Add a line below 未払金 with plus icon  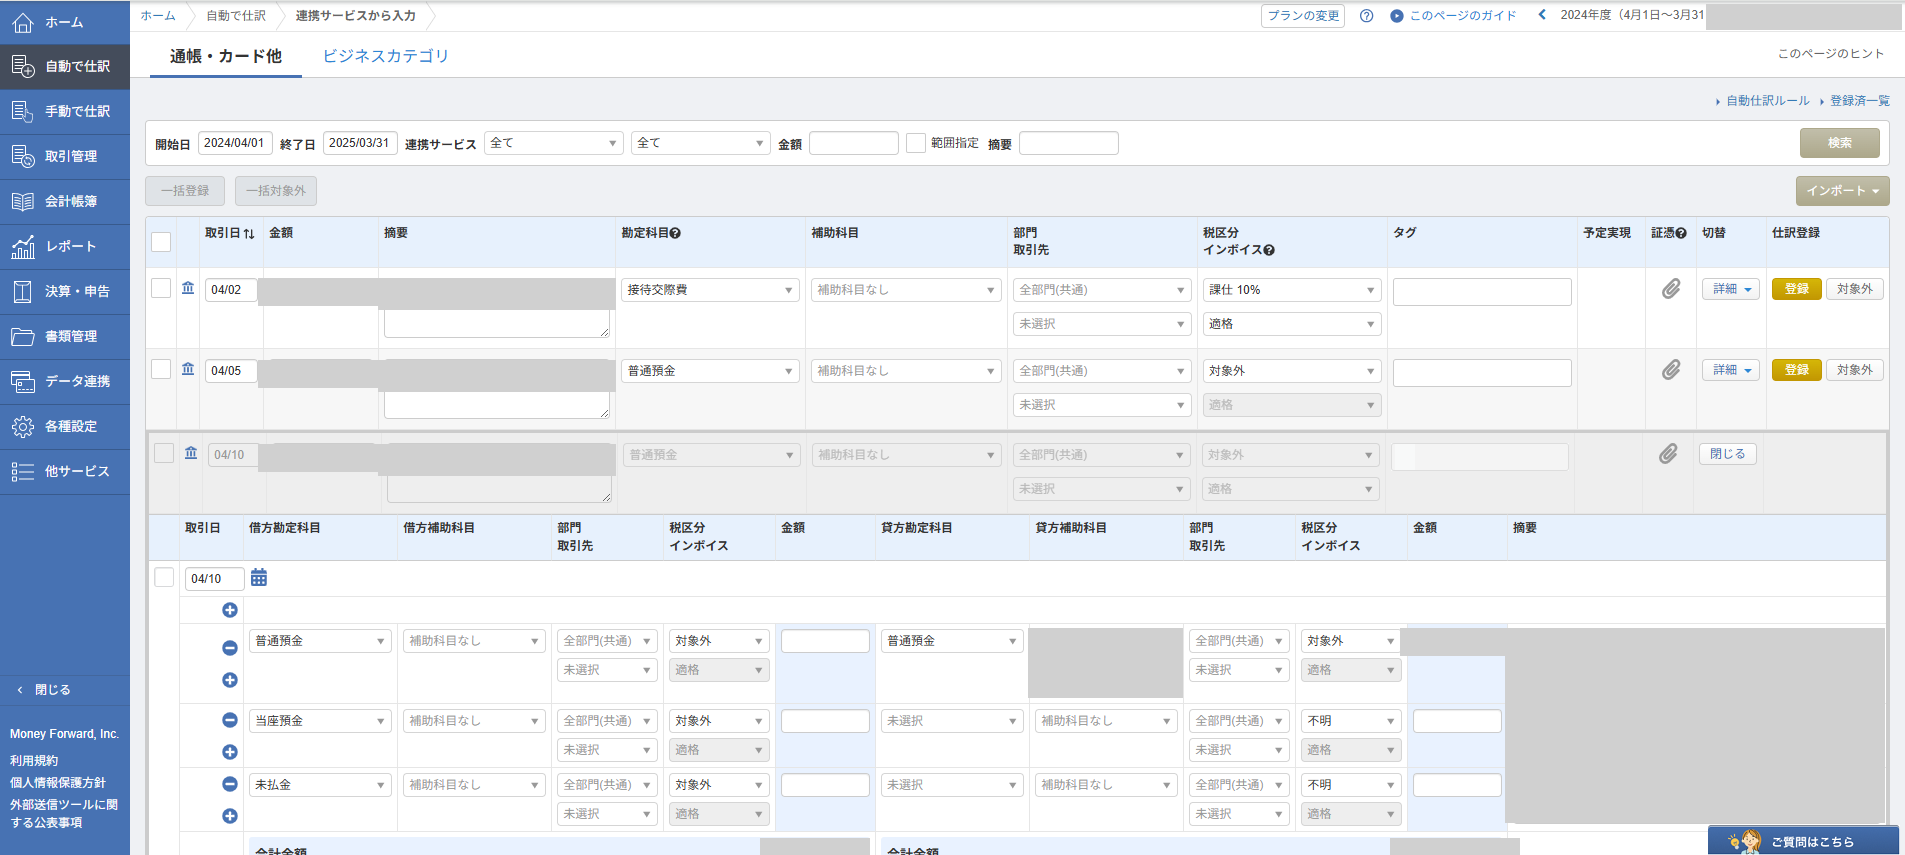tap(230, 816)
